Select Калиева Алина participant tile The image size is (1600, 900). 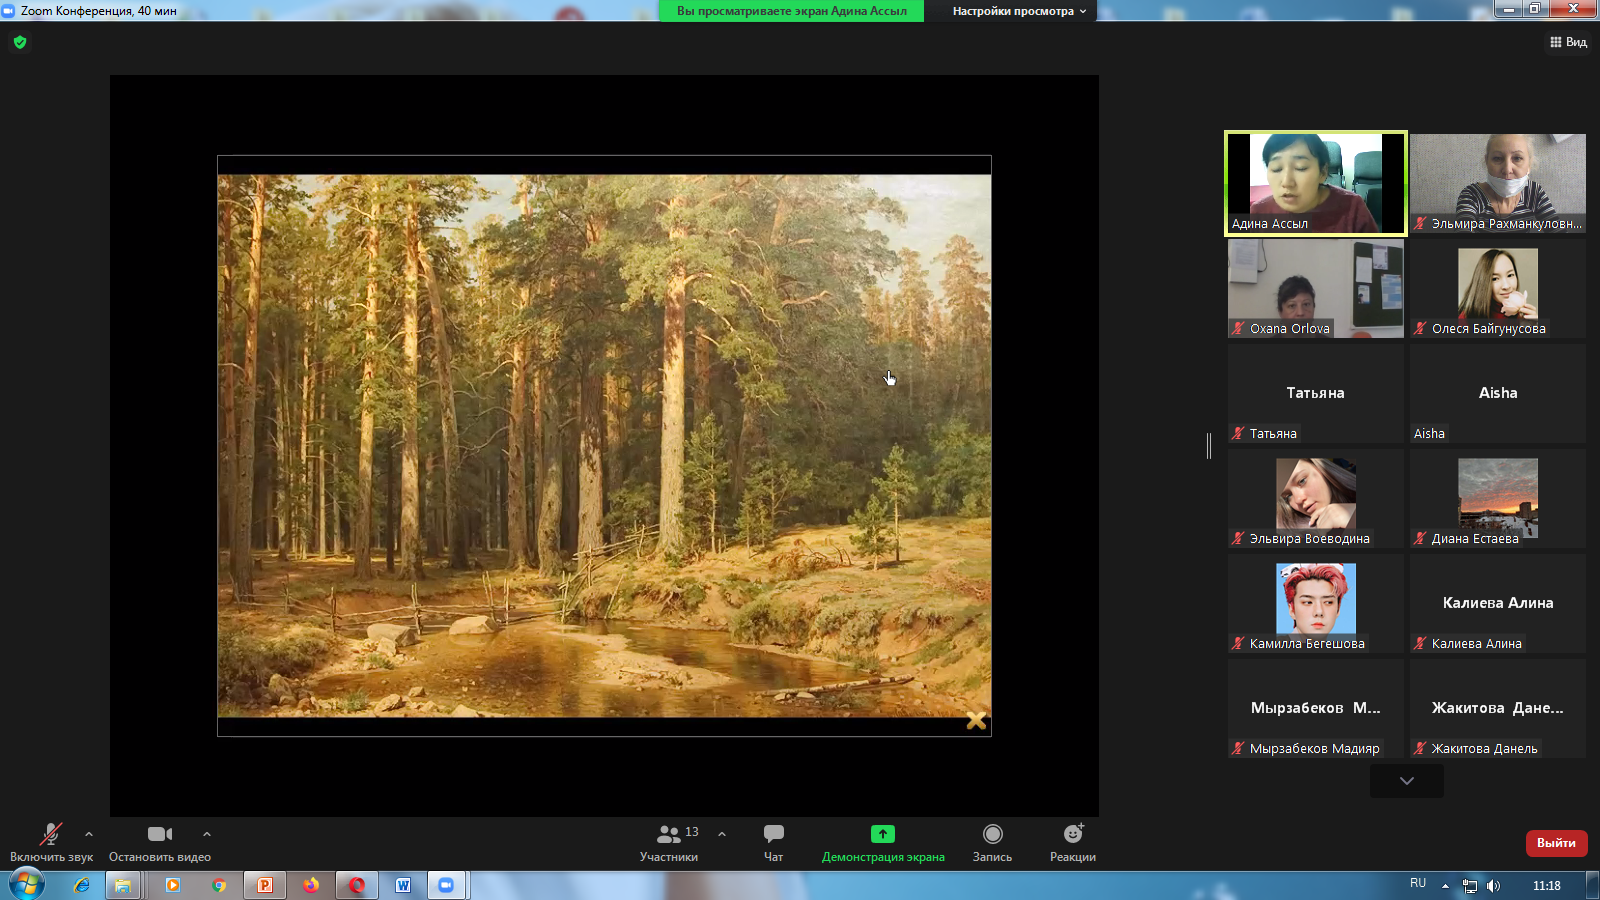coord(1498,603)
